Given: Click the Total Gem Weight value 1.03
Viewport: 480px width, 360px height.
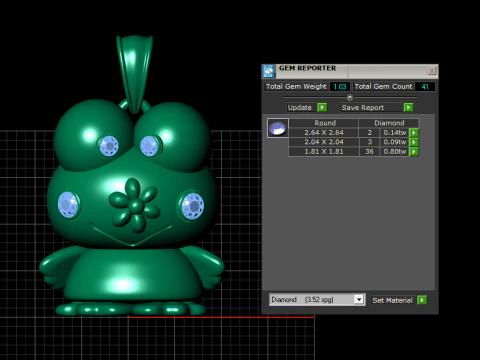Looking at the screenshot, I should 340,87.
